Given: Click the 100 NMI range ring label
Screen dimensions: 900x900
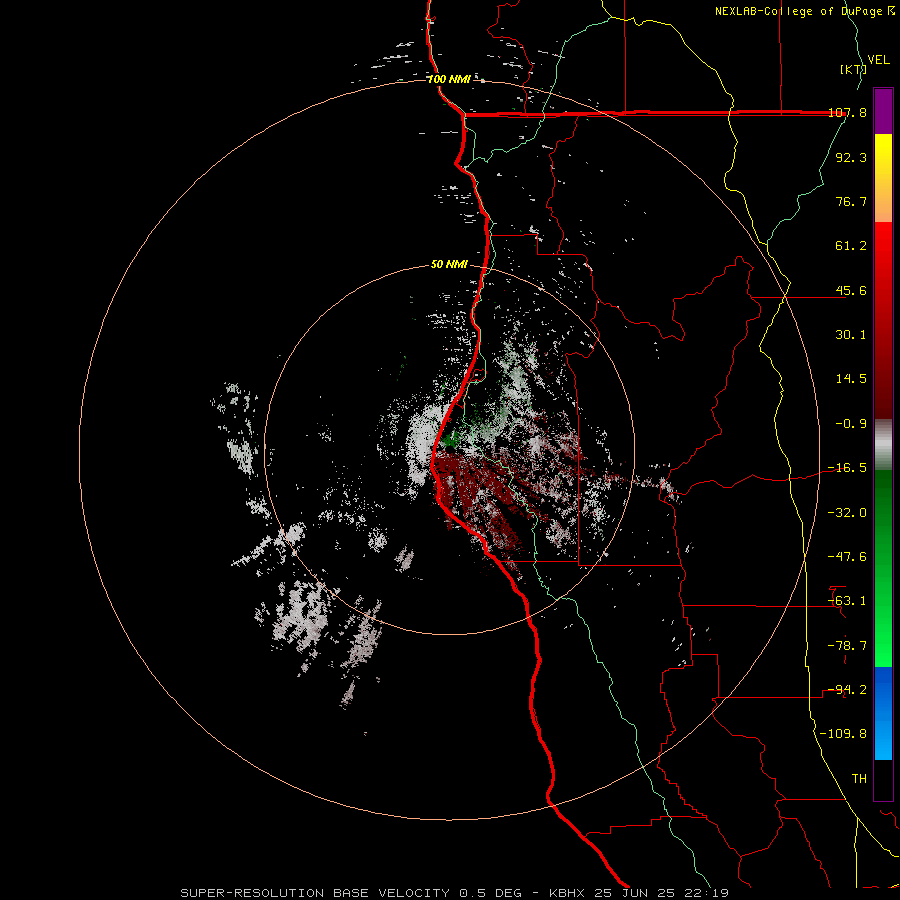Looking at the screenshot, I should pos(449,79).
